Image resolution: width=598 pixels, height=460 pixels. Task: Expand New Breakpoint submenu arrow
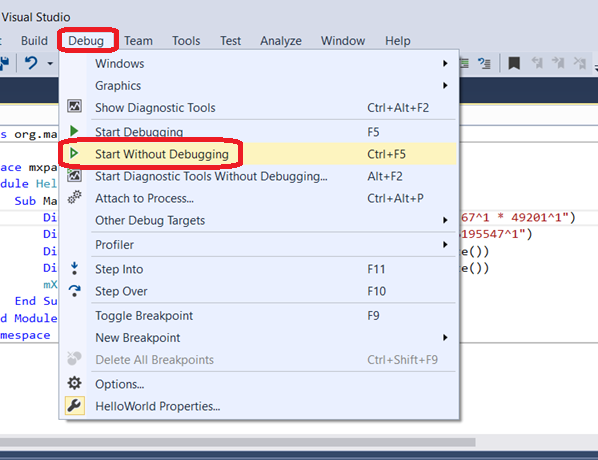pyautogui.click(x=445, y=338)
